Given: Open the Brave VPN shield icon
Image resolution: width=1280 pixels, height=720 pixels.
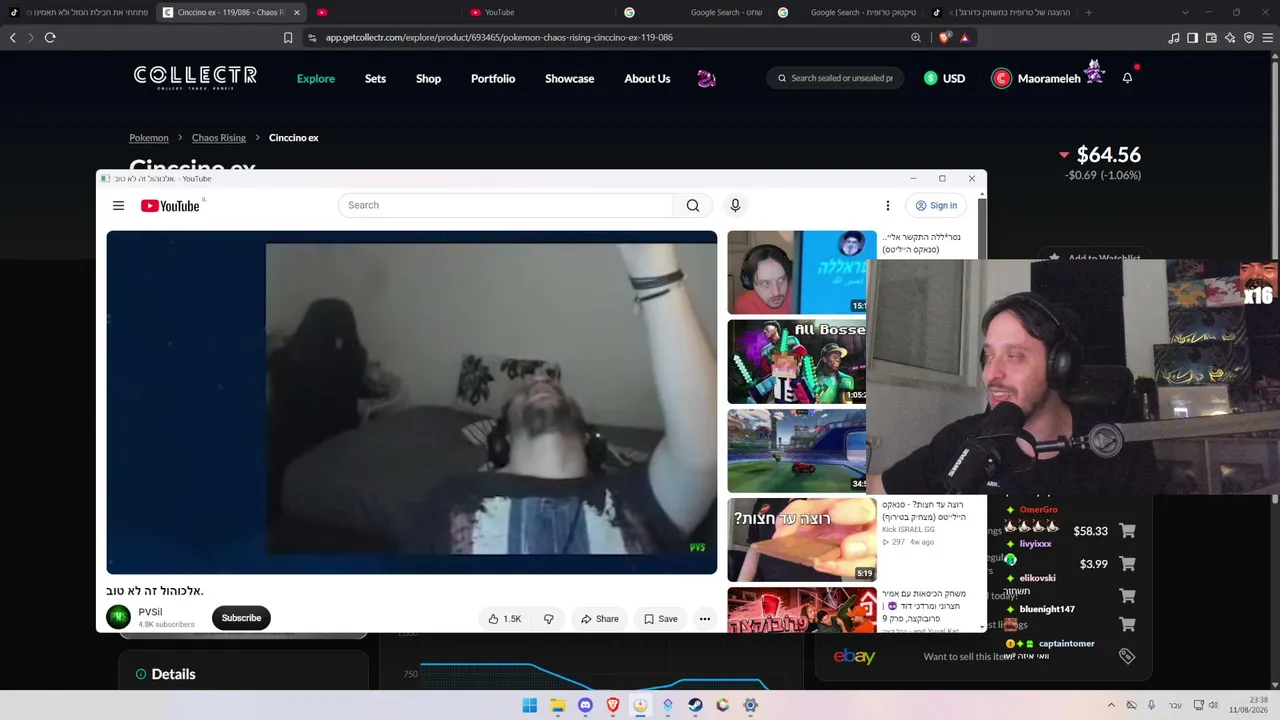Looking at the screenshot, I should [x=1249, y=38].
